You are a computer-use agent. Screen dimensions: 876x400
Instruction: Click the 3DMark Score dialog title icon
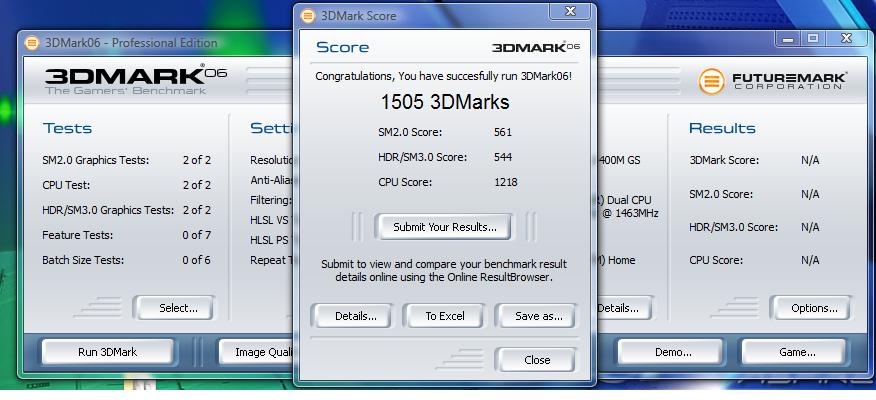308,16
